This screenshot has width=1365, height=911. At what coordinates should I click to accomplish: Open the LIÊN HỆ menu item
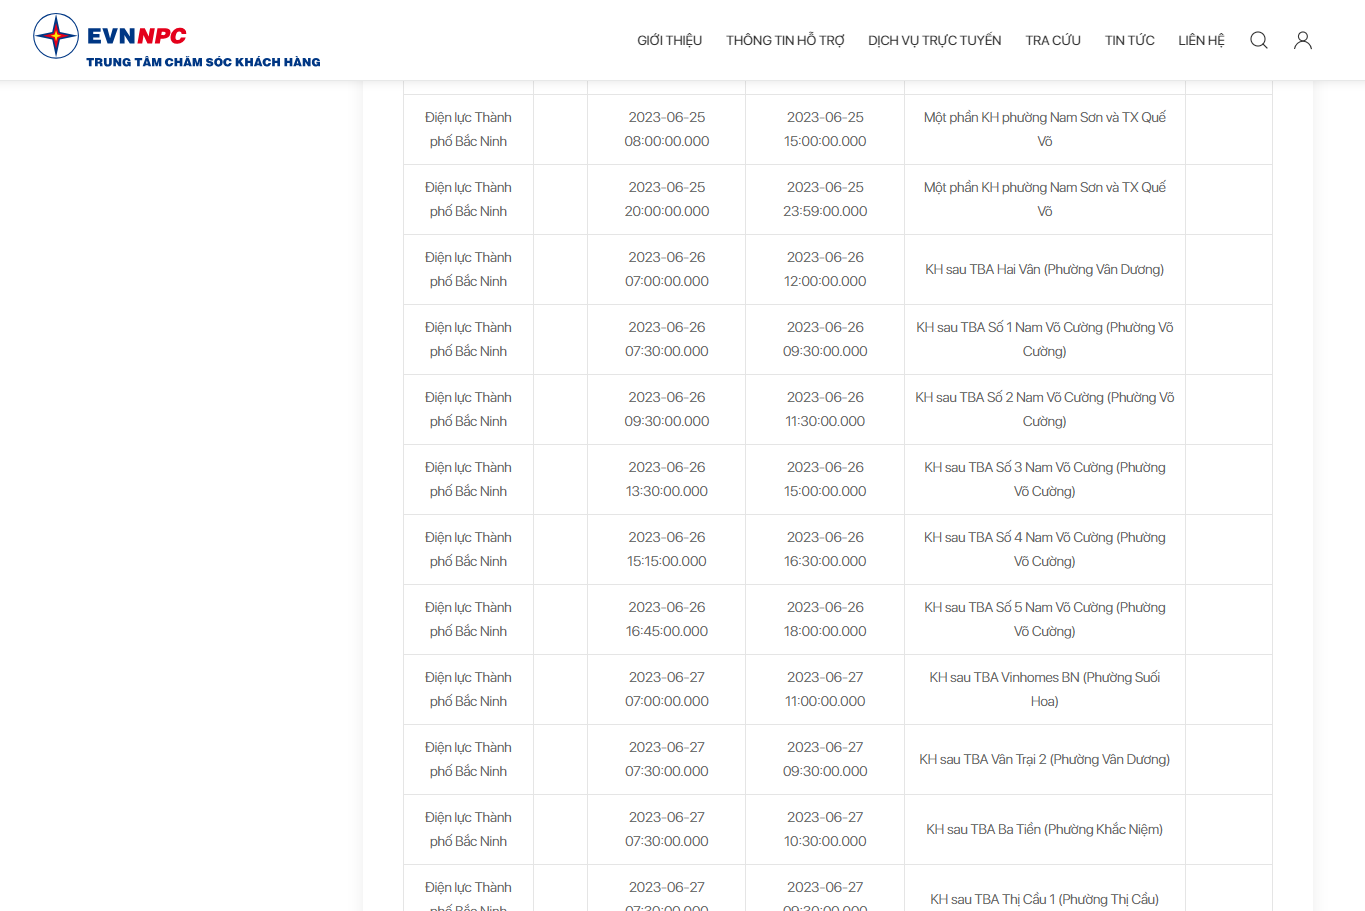pyautogui.click(x=1201, y=40)
